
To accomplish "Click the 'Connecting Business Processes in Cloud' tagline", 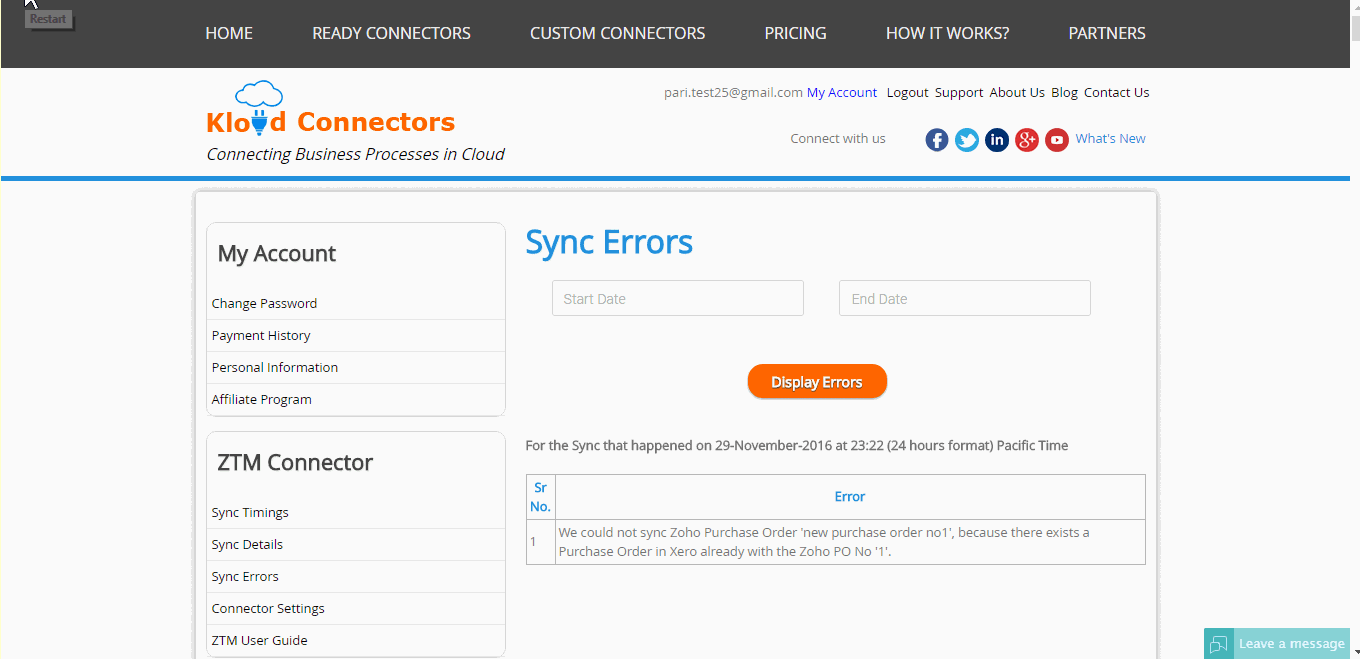I will pos(355,154).
